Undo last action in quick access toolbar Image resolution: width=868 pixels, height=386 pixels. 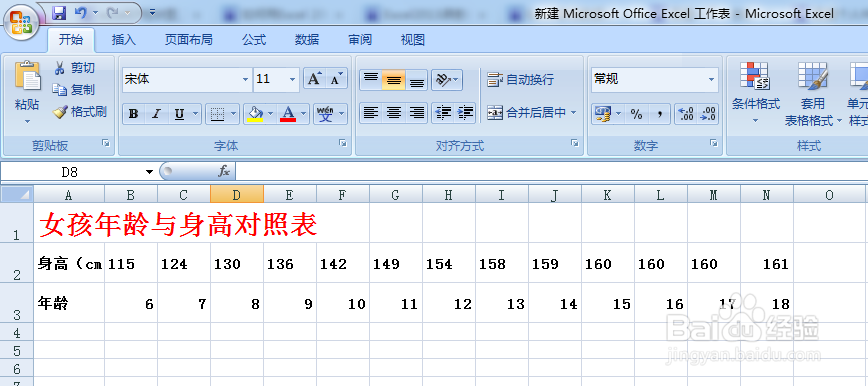coord(81,12)
